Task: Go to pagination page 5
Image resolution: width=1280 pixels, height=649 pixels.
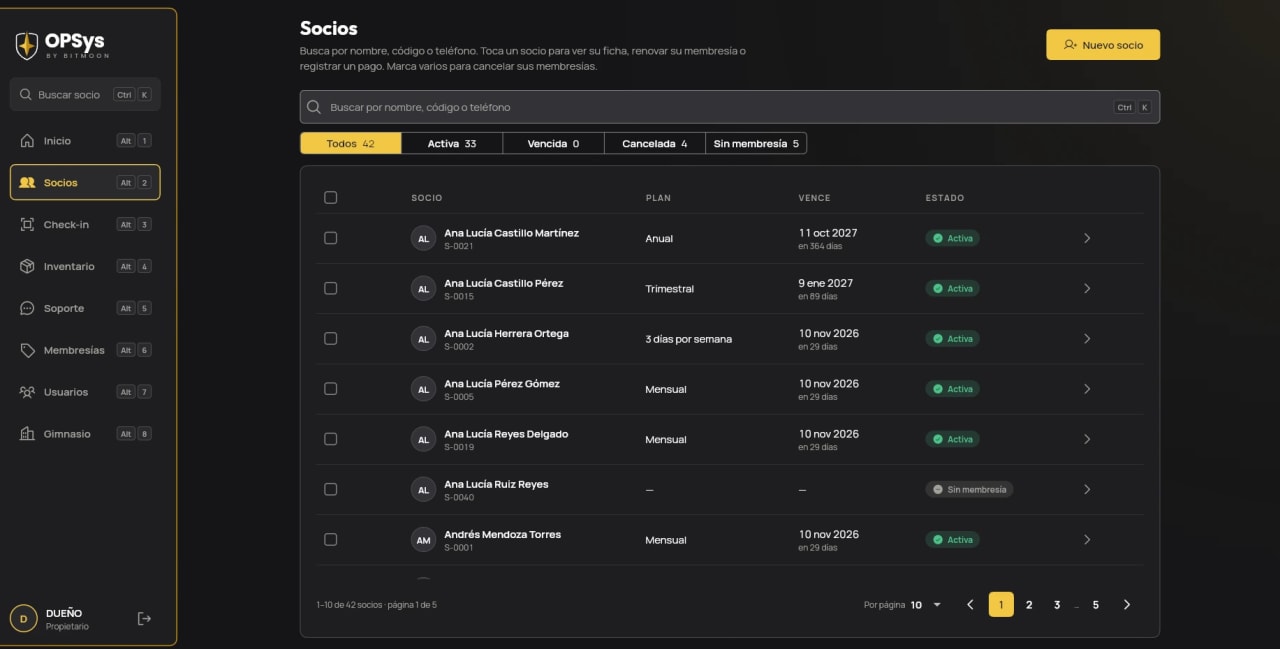Action: click(x=1096, y=605)
